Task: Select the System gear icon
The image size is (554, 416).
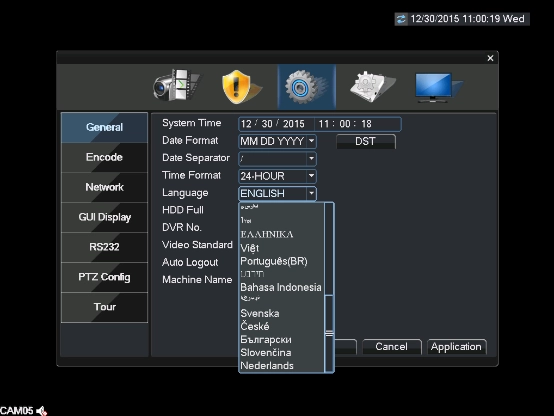Action: (306, 87)
